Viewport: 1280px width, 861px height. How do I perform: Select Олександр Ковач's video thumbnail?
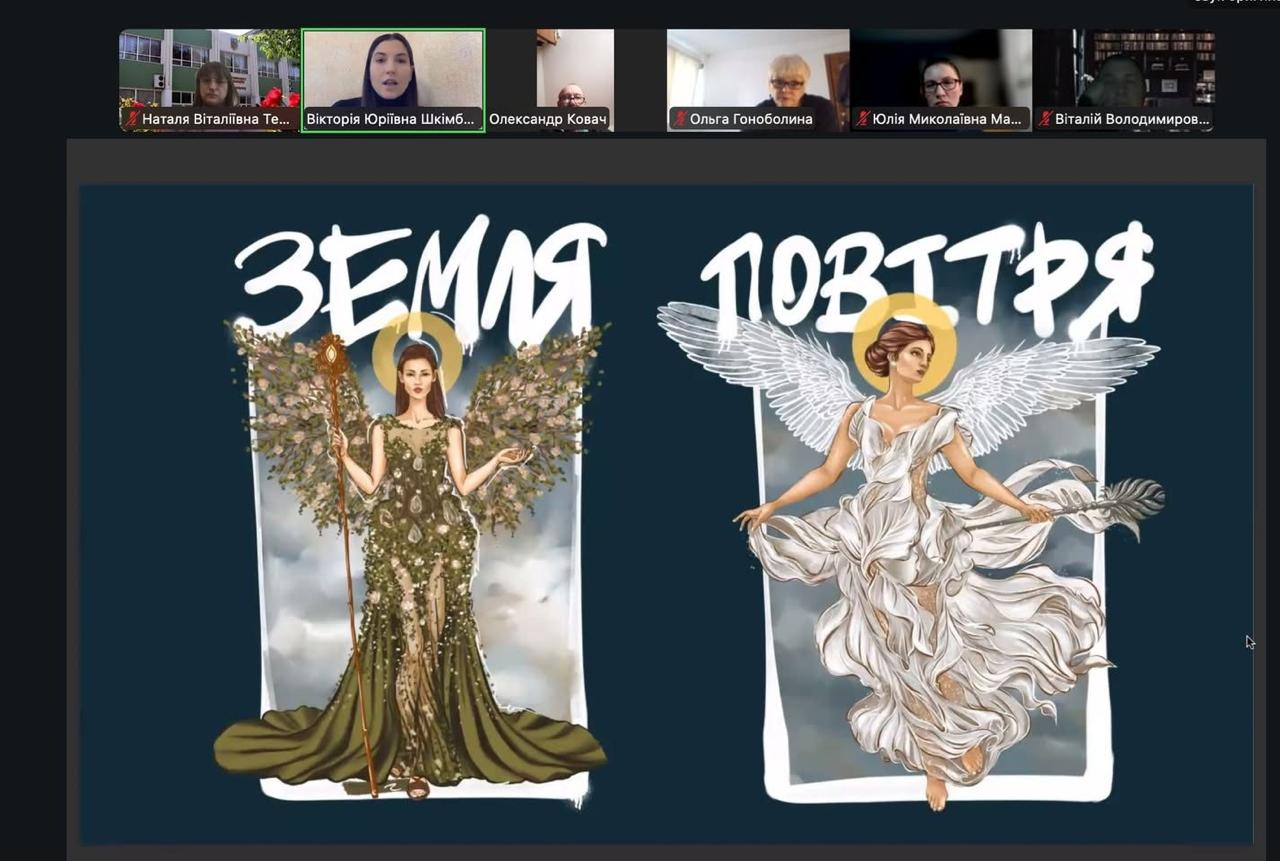[574, 70]
